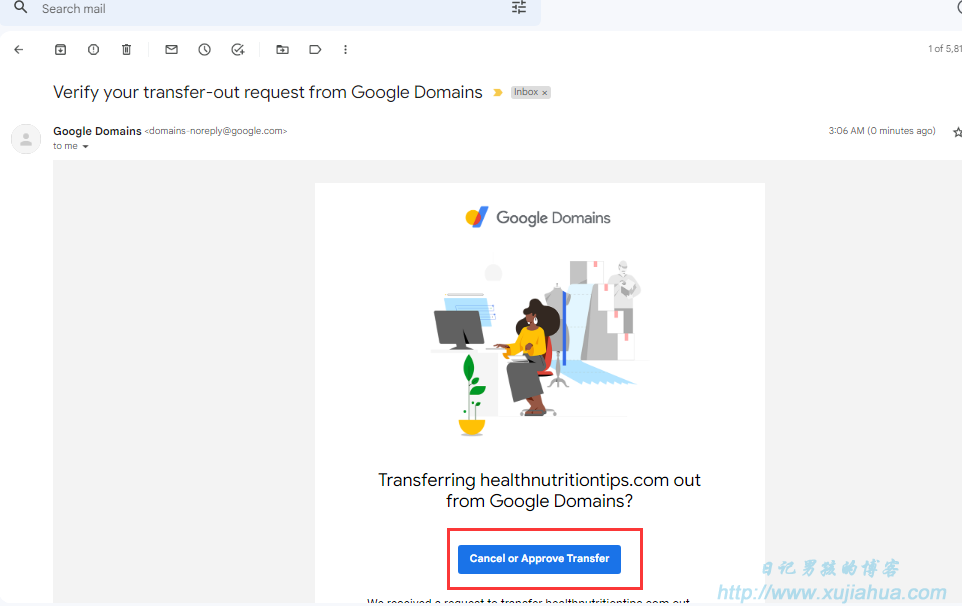Image resolution: width=962 pixels, height=606 pixels.
Task: Add email to Tasks
Action: pyautogui.click(x=238, y=50)
